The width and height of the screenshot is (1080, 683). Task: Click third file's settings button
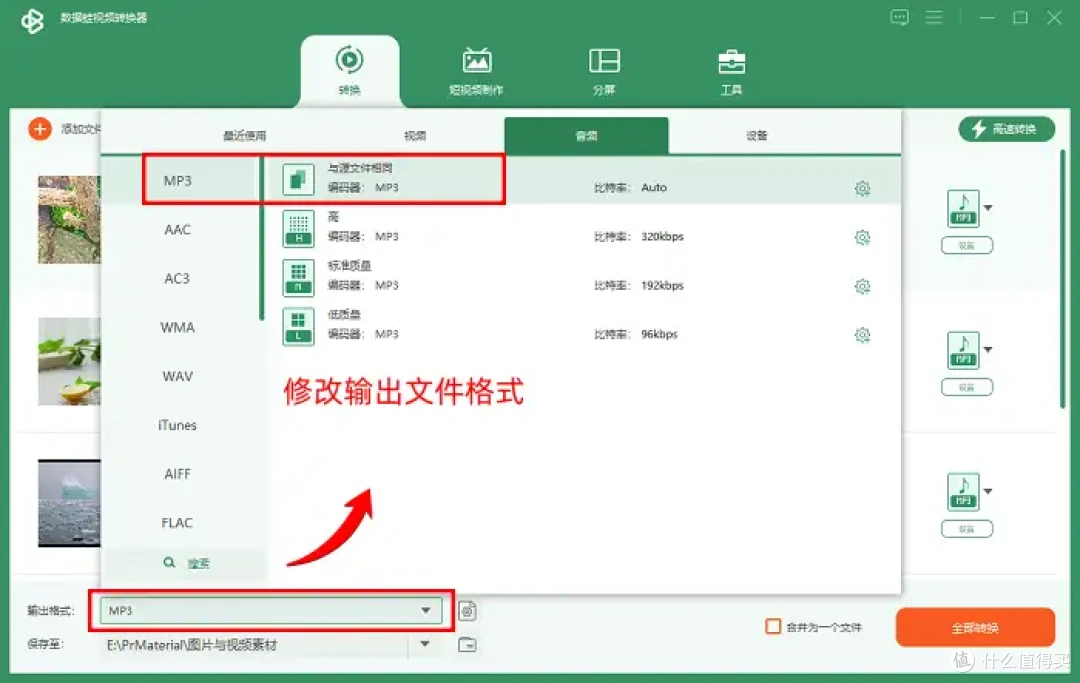click(967, 529)
